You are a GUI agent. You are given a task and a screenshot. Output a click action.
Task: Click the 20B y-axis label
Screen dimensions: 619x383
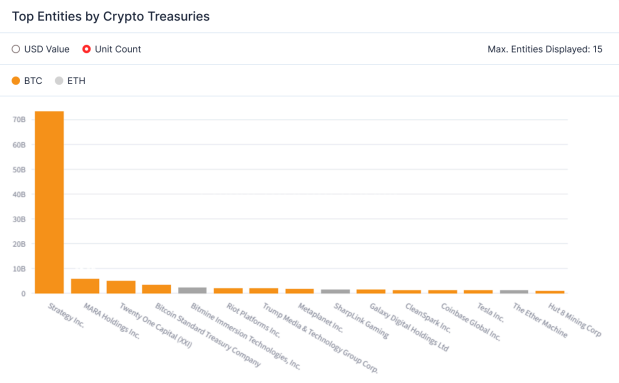click(x=19, y=244)
